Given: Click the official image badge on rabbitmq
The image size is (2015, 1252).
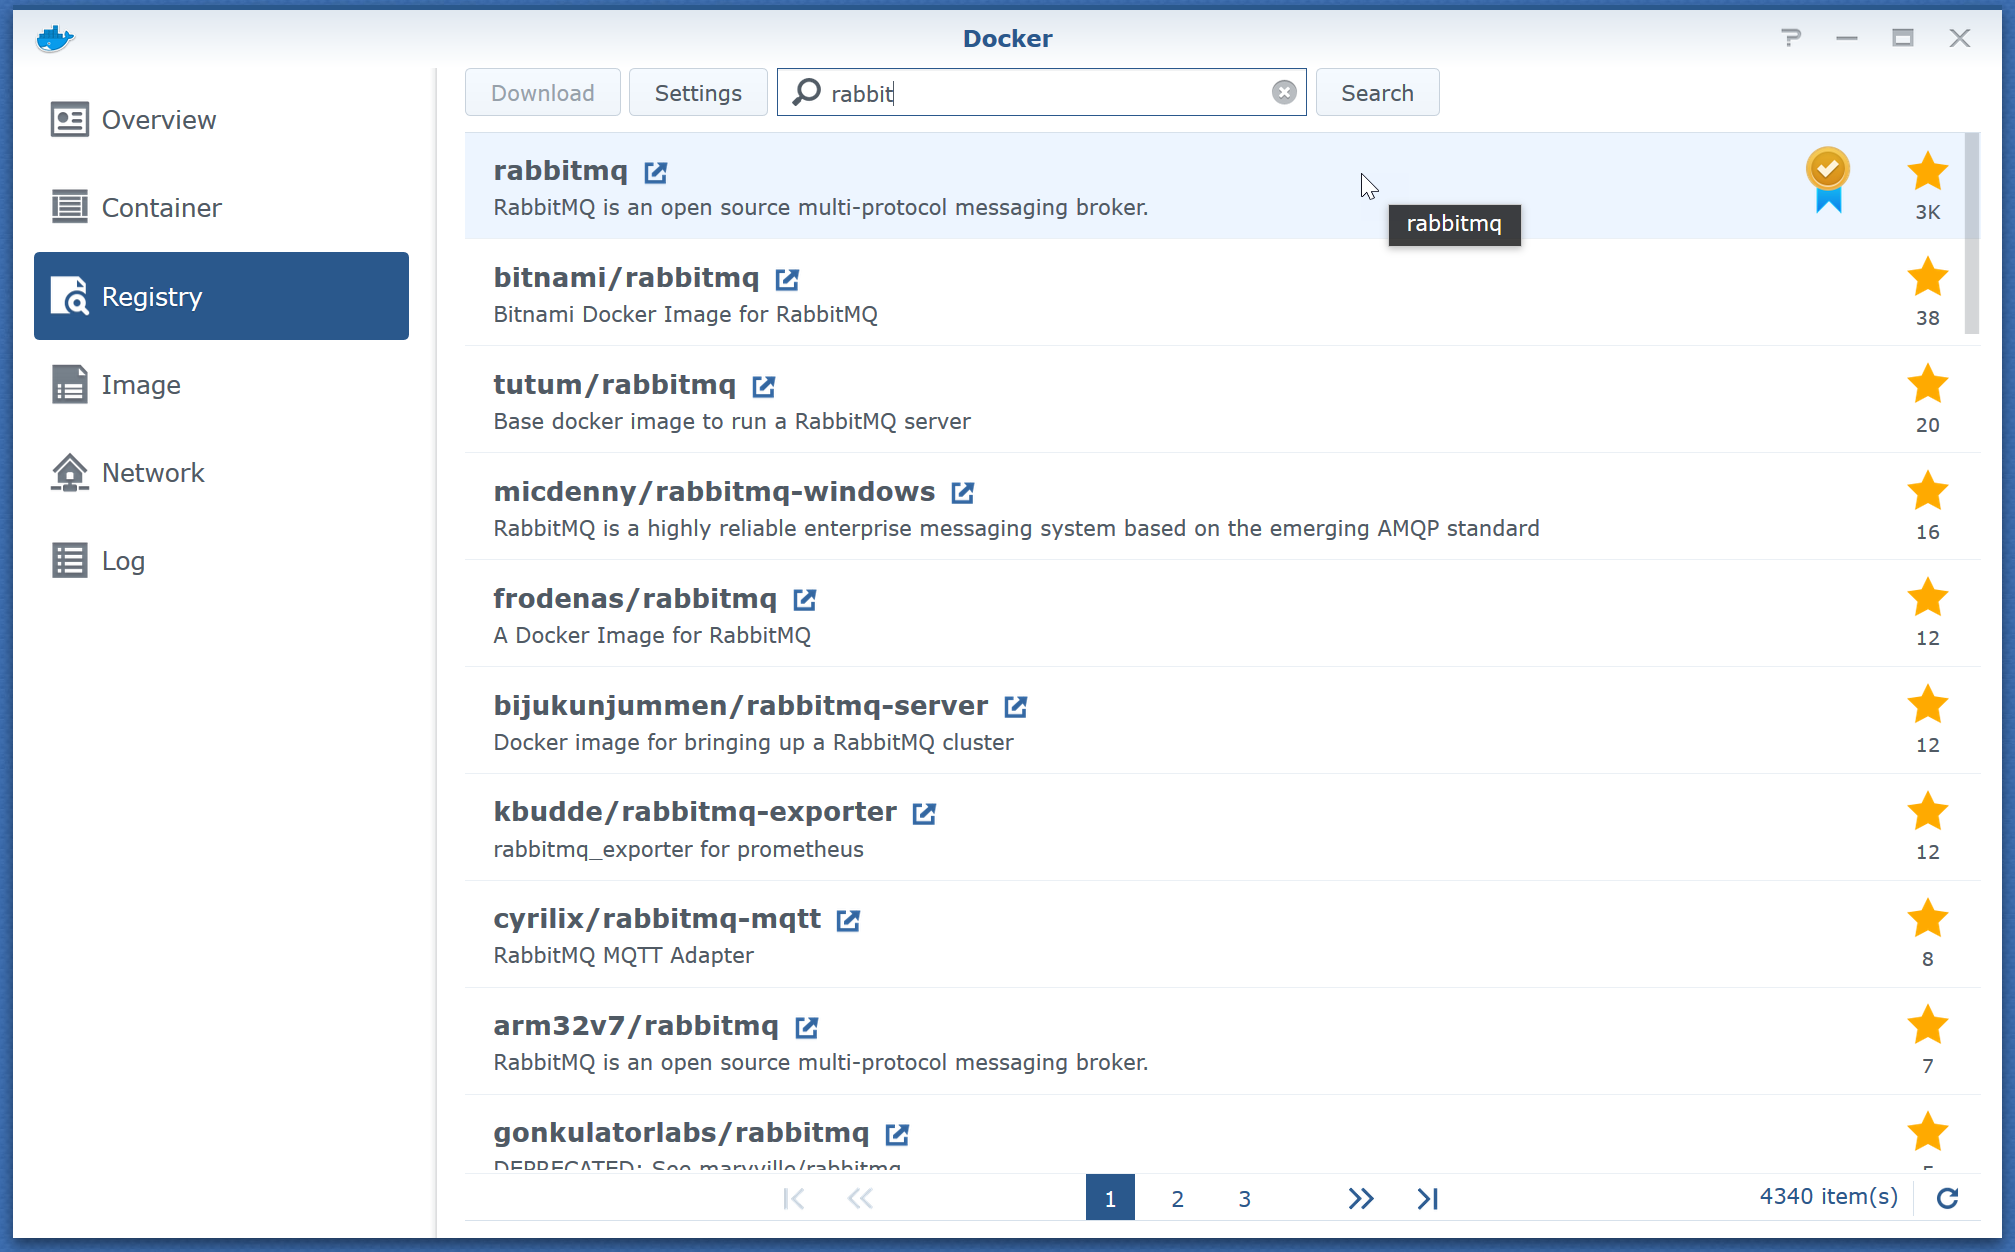Looking at the screenshot, I should (1827, 180).
